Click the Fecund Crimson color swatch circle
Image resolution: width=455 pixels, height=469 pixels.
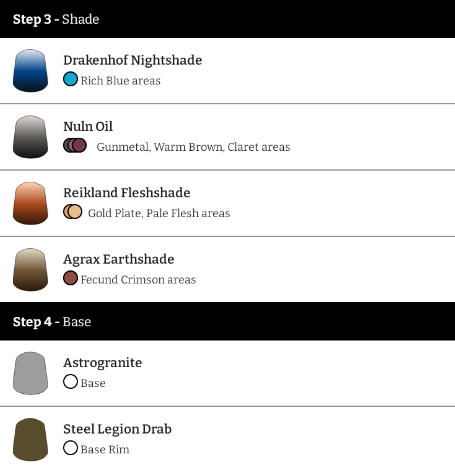coord(70,278)
